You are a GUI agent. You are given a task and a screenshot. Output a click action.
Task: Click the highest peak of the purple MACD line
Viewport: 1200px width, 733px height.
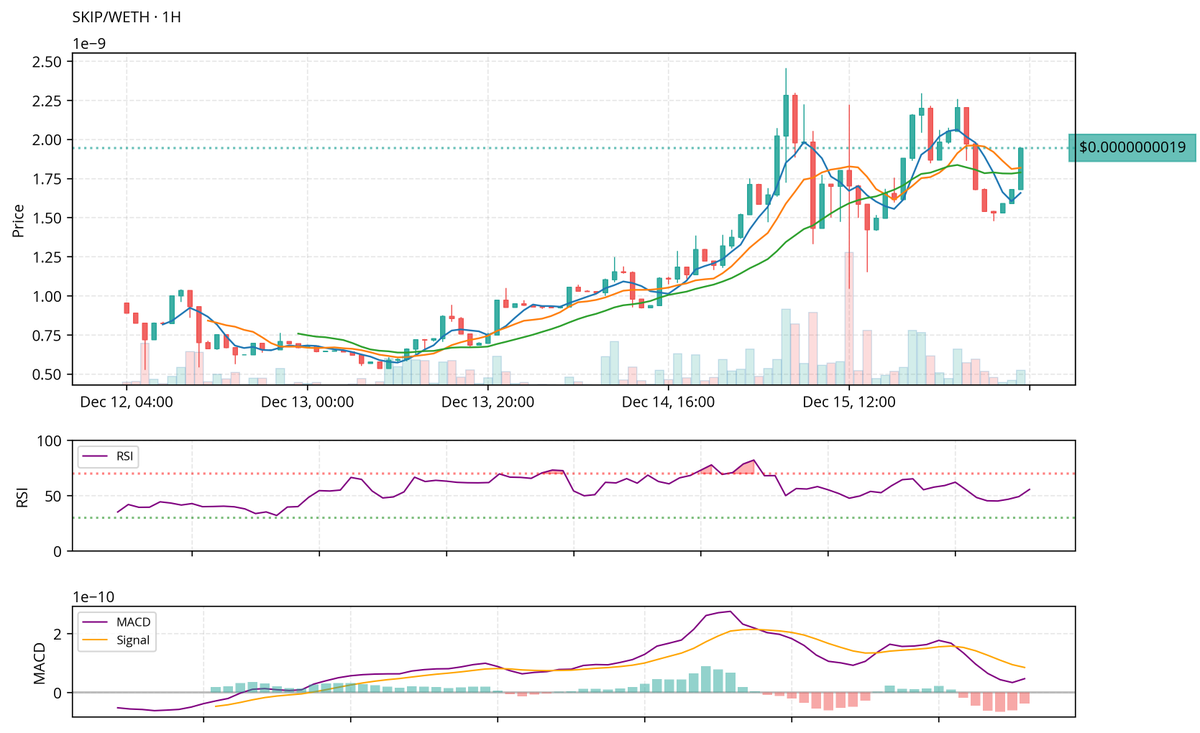tap(729, 611)
